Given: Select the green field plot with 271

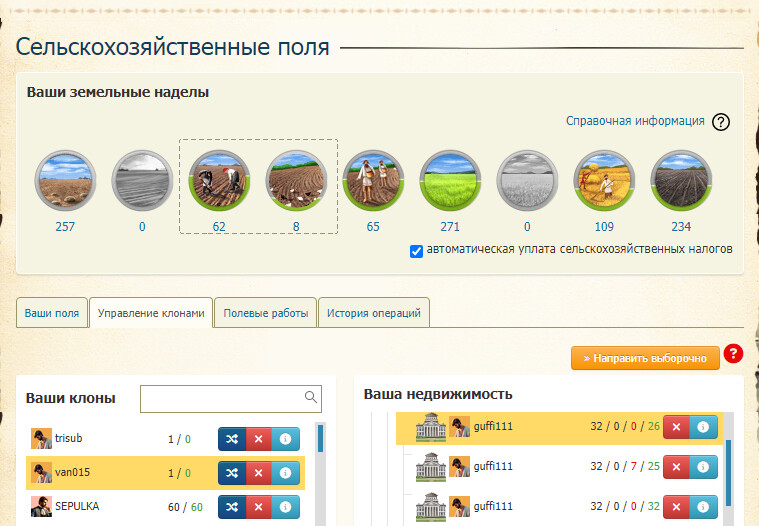Looking at the screenshot, I should tap(450, 181).
